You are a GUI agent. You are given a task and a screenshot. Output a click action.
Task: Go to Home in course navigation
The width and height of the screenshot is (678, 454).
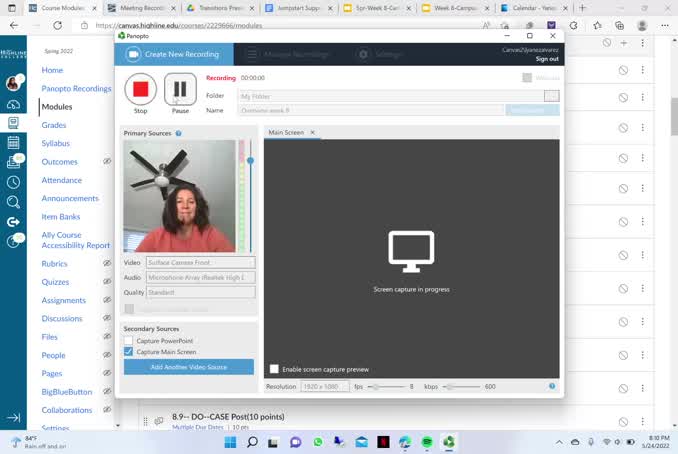point(52,70)
